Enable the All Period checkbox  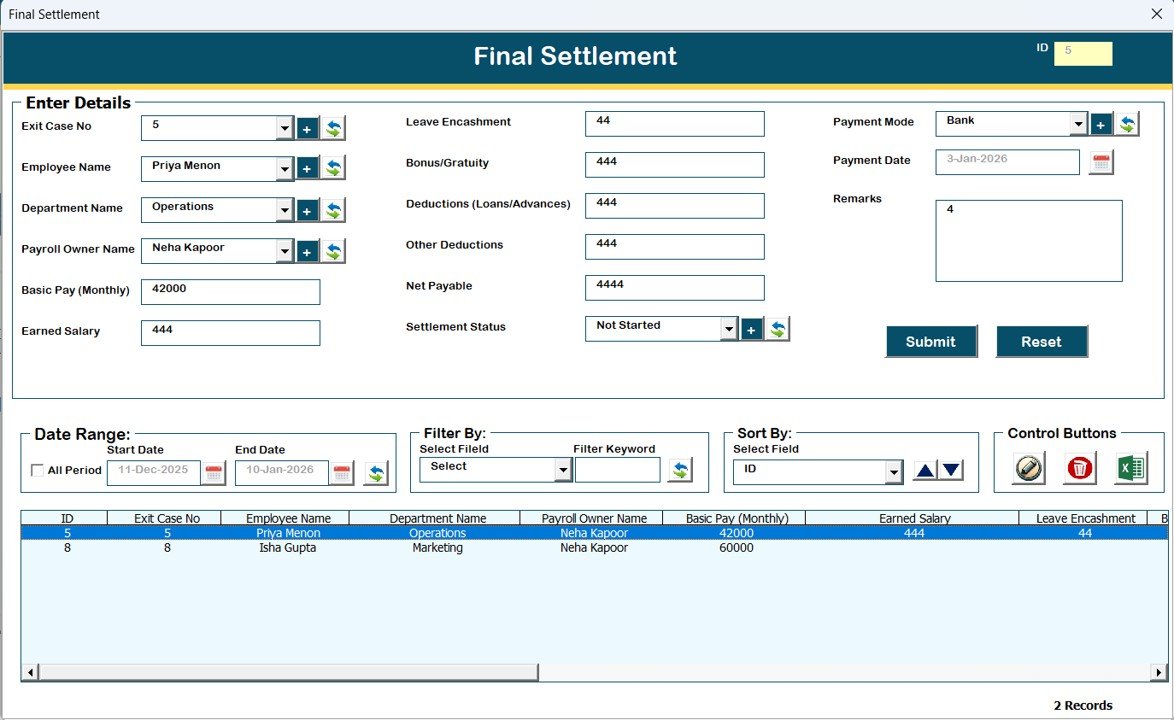37,470
